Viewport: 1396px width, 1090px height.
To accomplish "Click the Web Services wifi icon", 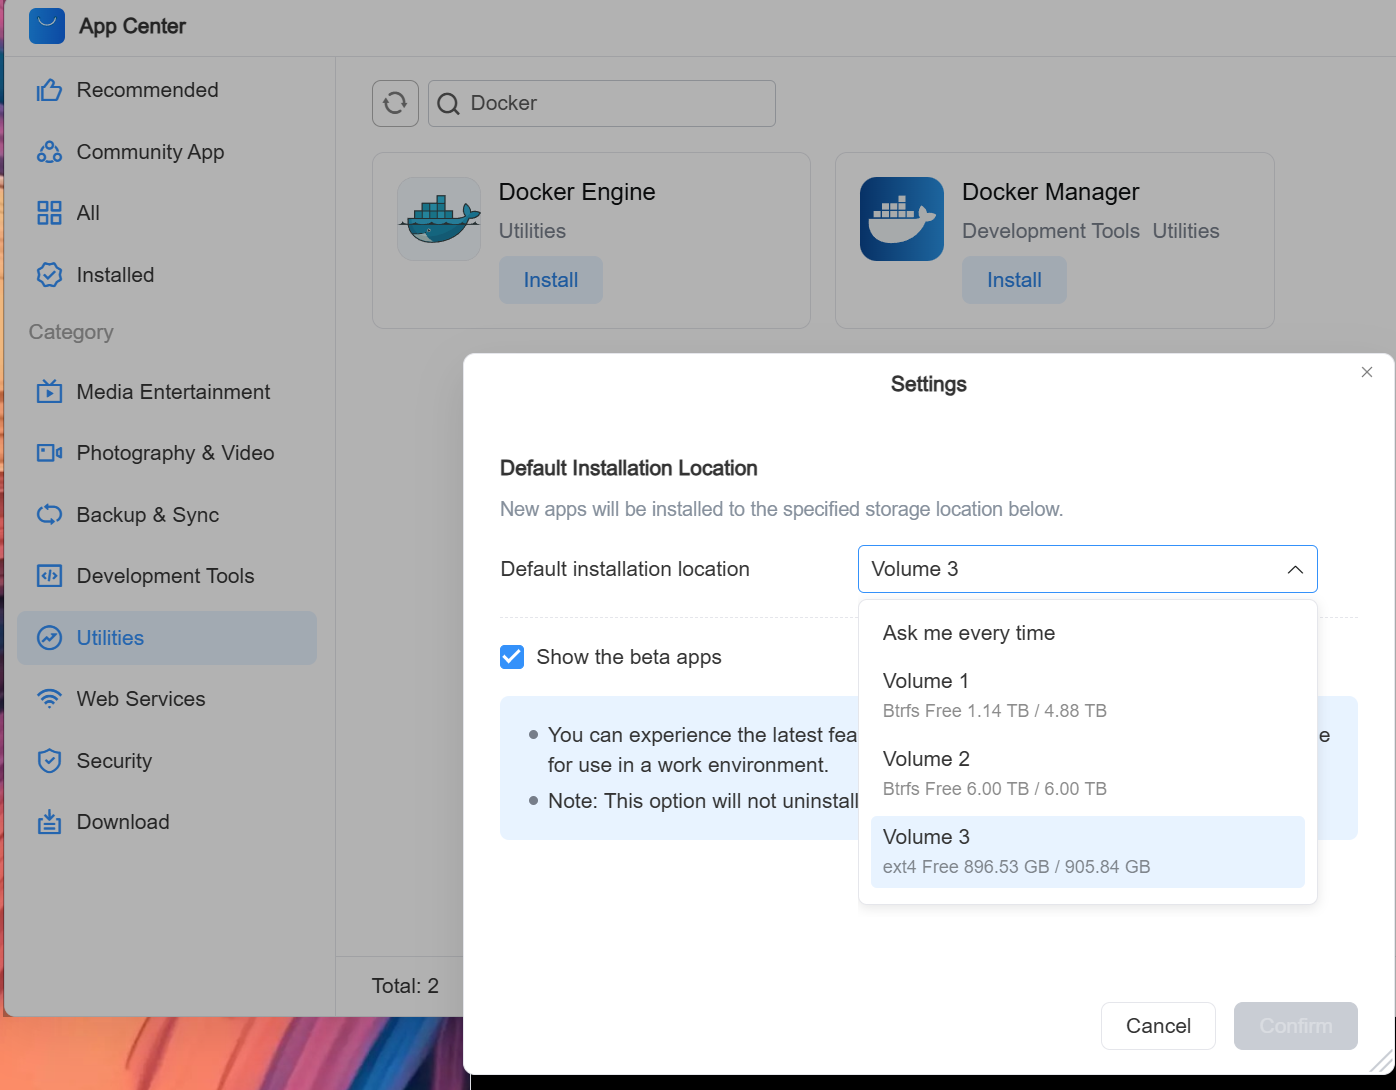I will click(x=49, y=699).
